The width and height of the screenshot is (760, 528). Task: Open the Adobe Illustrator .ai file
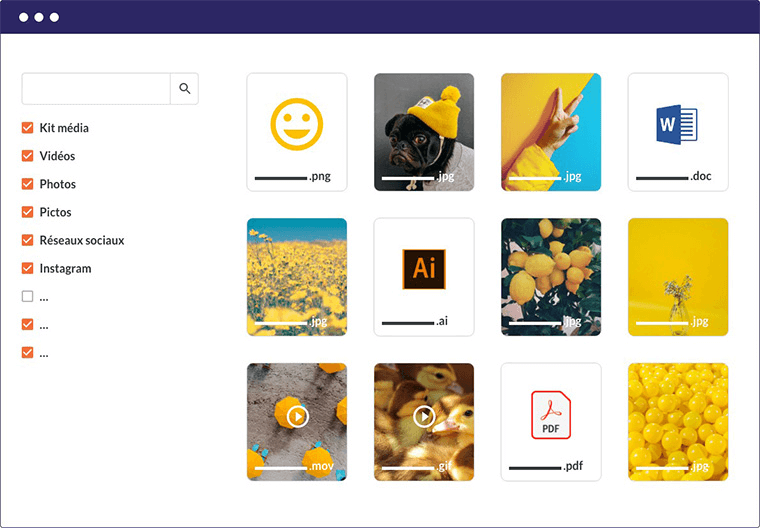[x=424, y=277]
